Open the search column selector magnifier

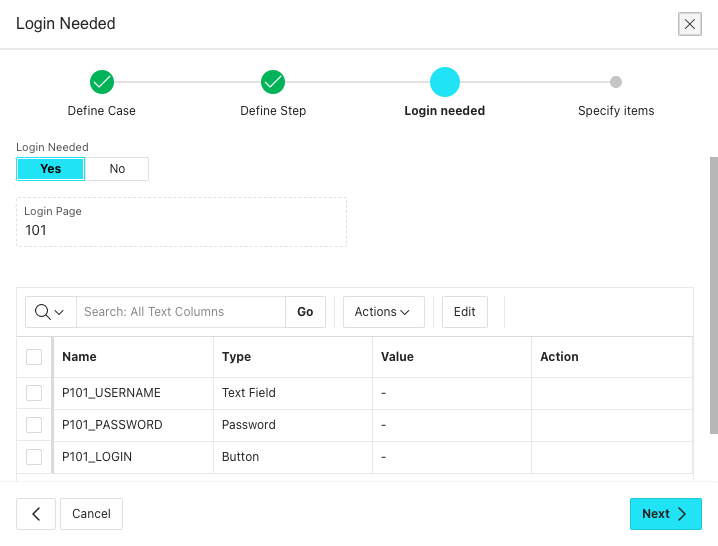50,312
